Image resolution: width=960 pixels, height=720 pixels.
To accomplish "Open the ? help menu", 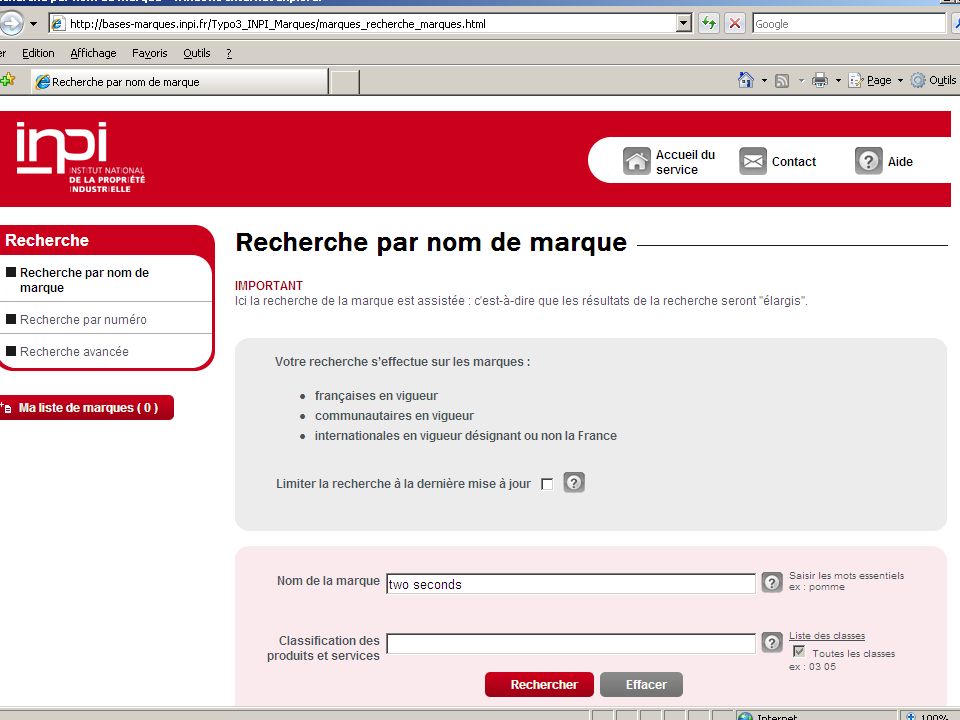I will tap(229, 53).
